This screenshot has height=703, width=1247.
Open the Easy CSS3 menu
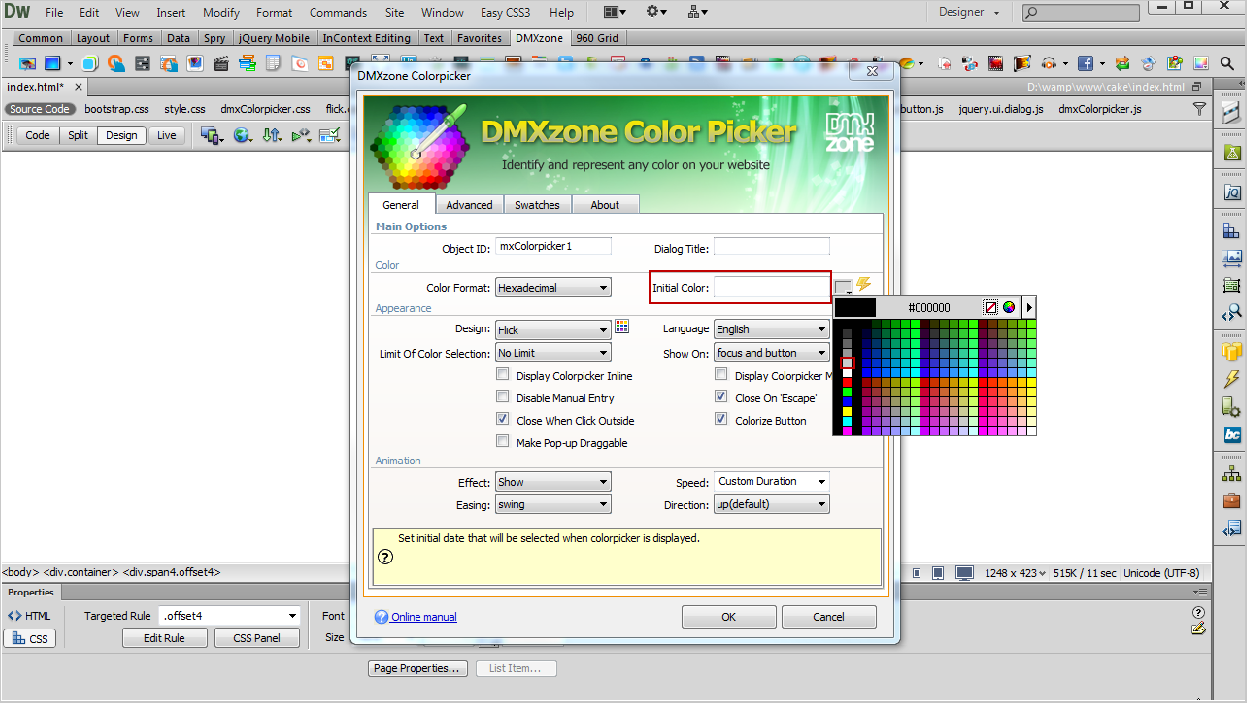(x=506, y=13)
